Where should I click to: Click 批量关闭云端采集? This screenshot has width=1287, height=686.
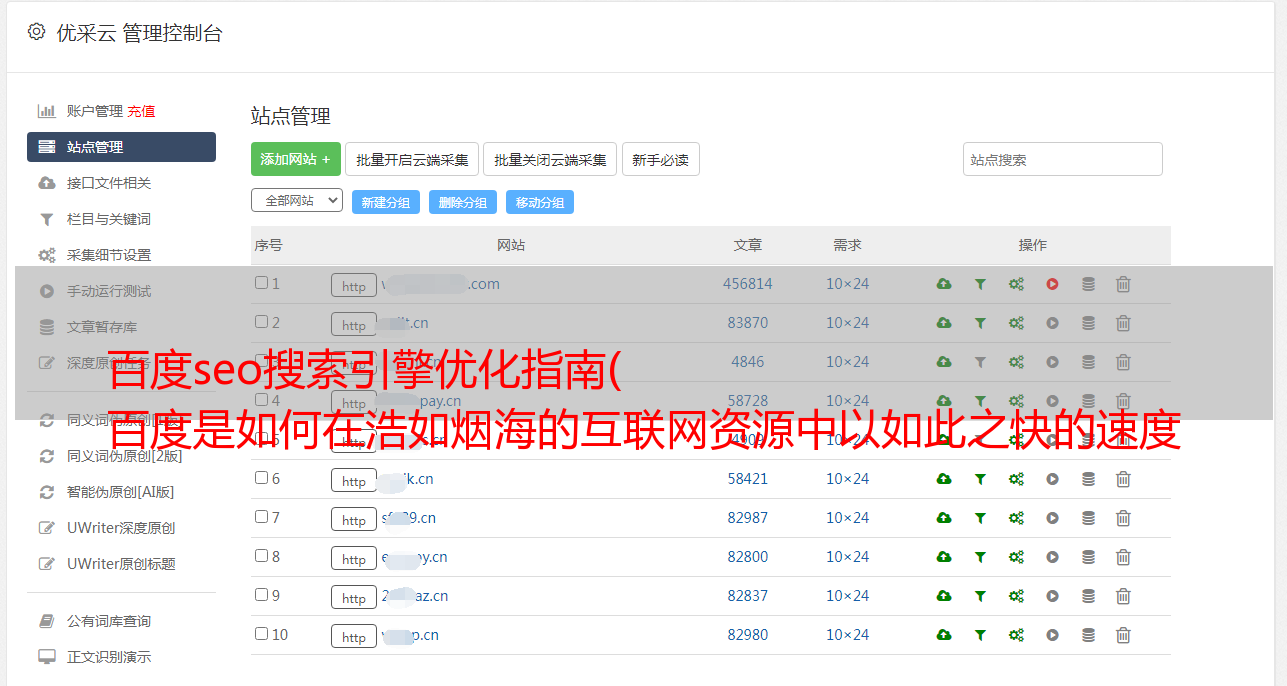tap(550, 159)
